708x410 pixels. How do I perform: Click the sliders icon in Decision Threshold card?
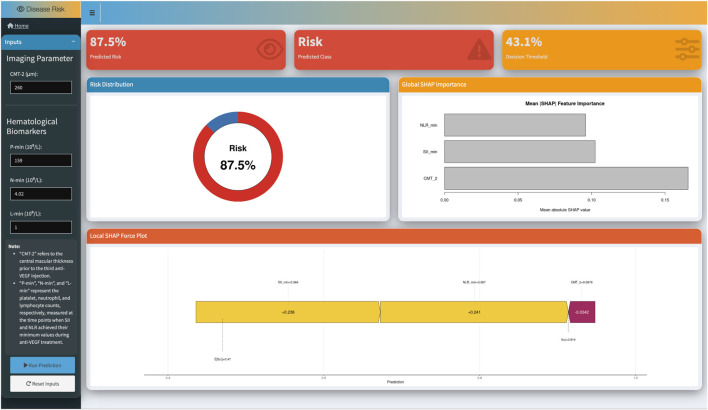click(687, 49)
